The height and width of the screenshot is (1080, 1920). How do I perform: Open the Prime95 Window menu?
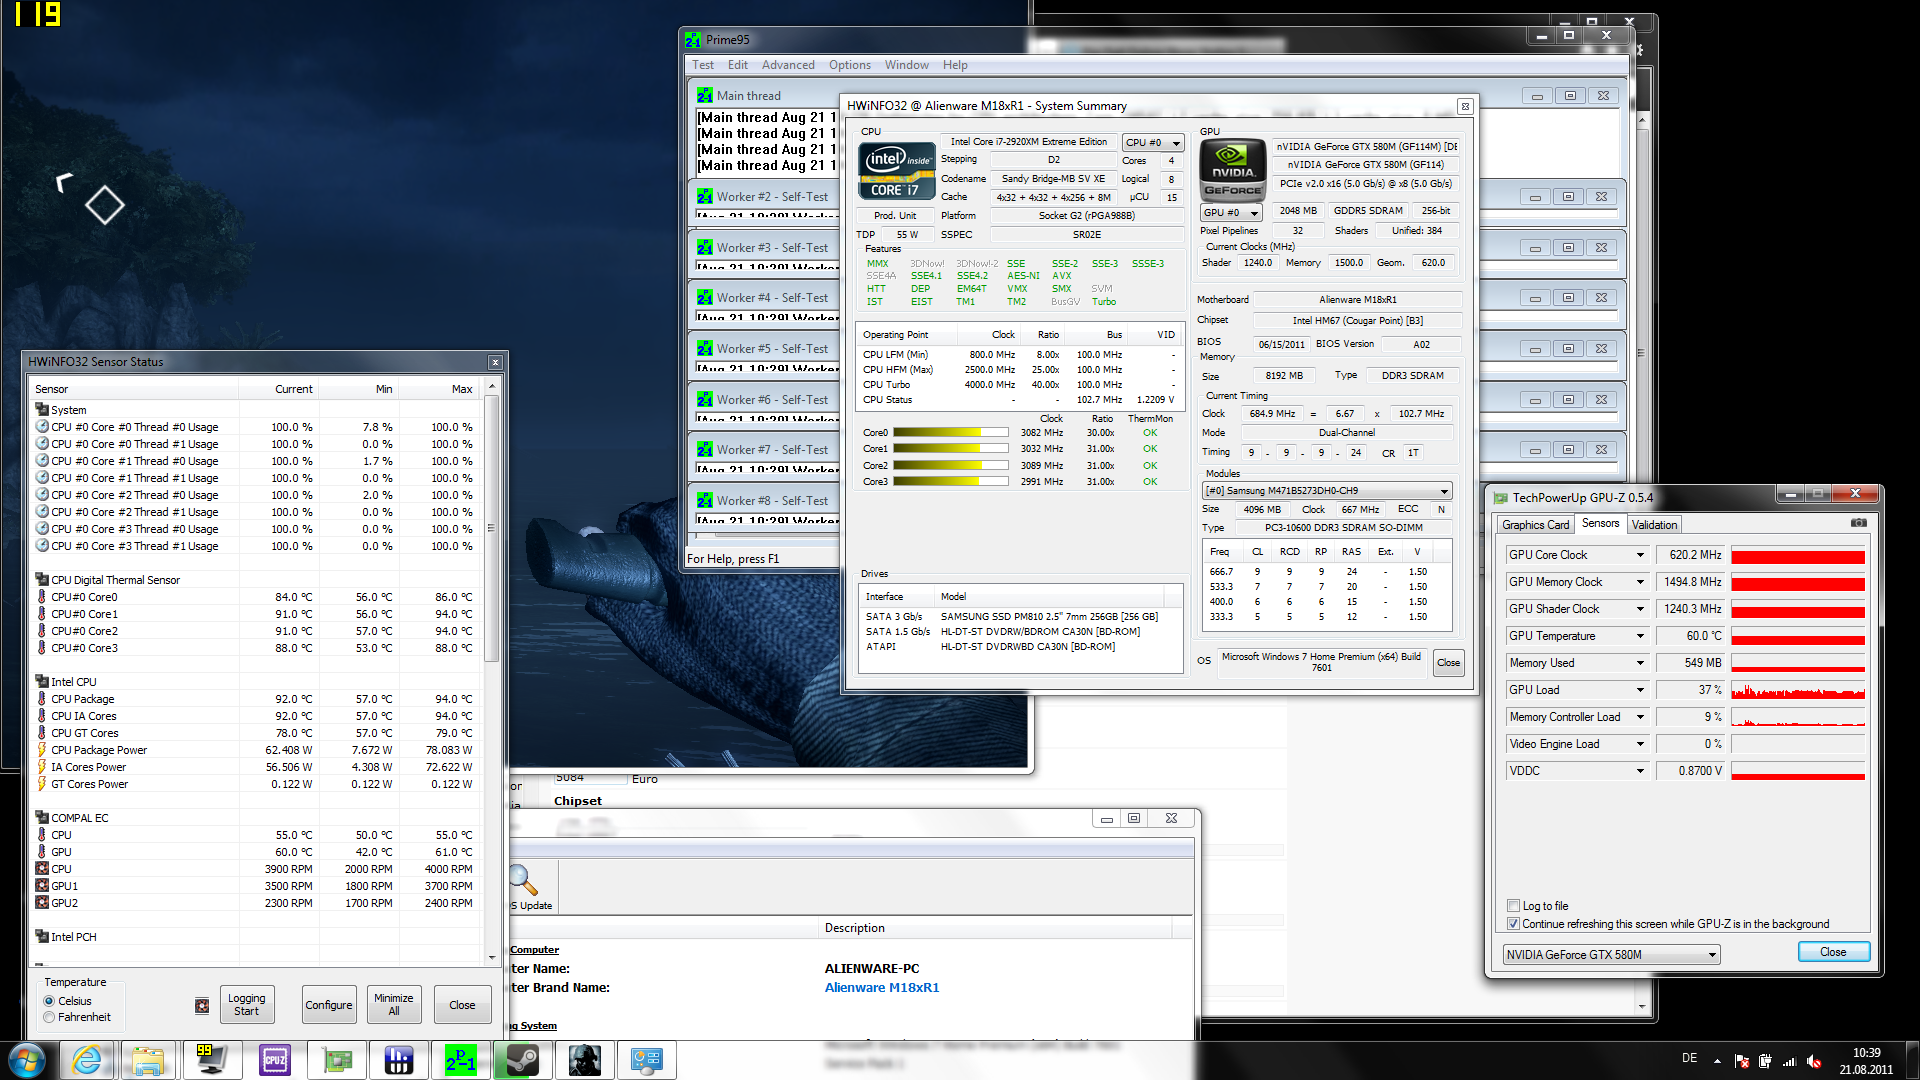pos(906,65)
